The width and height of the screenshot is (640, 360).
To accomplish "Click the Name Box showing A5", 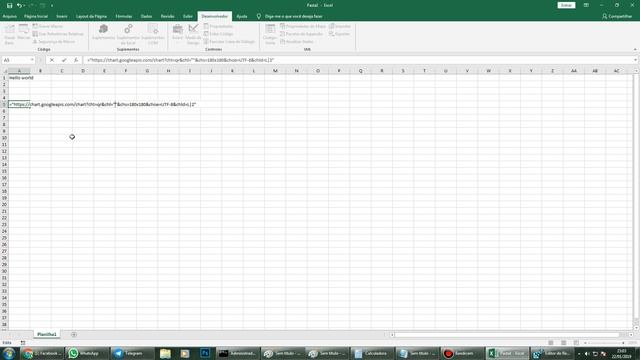I will point(16,60).
